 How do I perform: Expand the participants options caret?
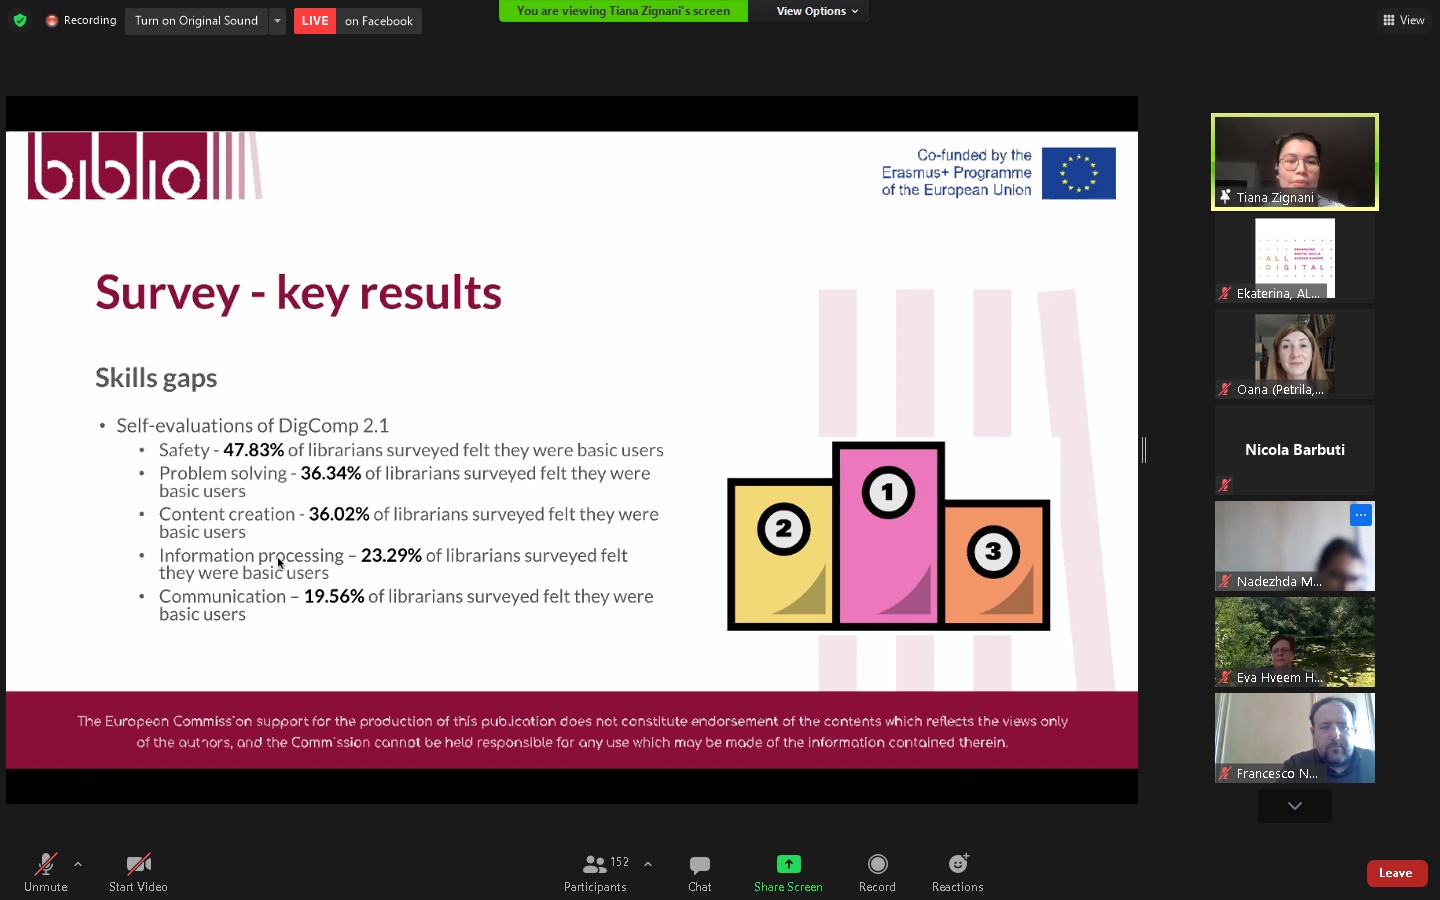(648, 864)
